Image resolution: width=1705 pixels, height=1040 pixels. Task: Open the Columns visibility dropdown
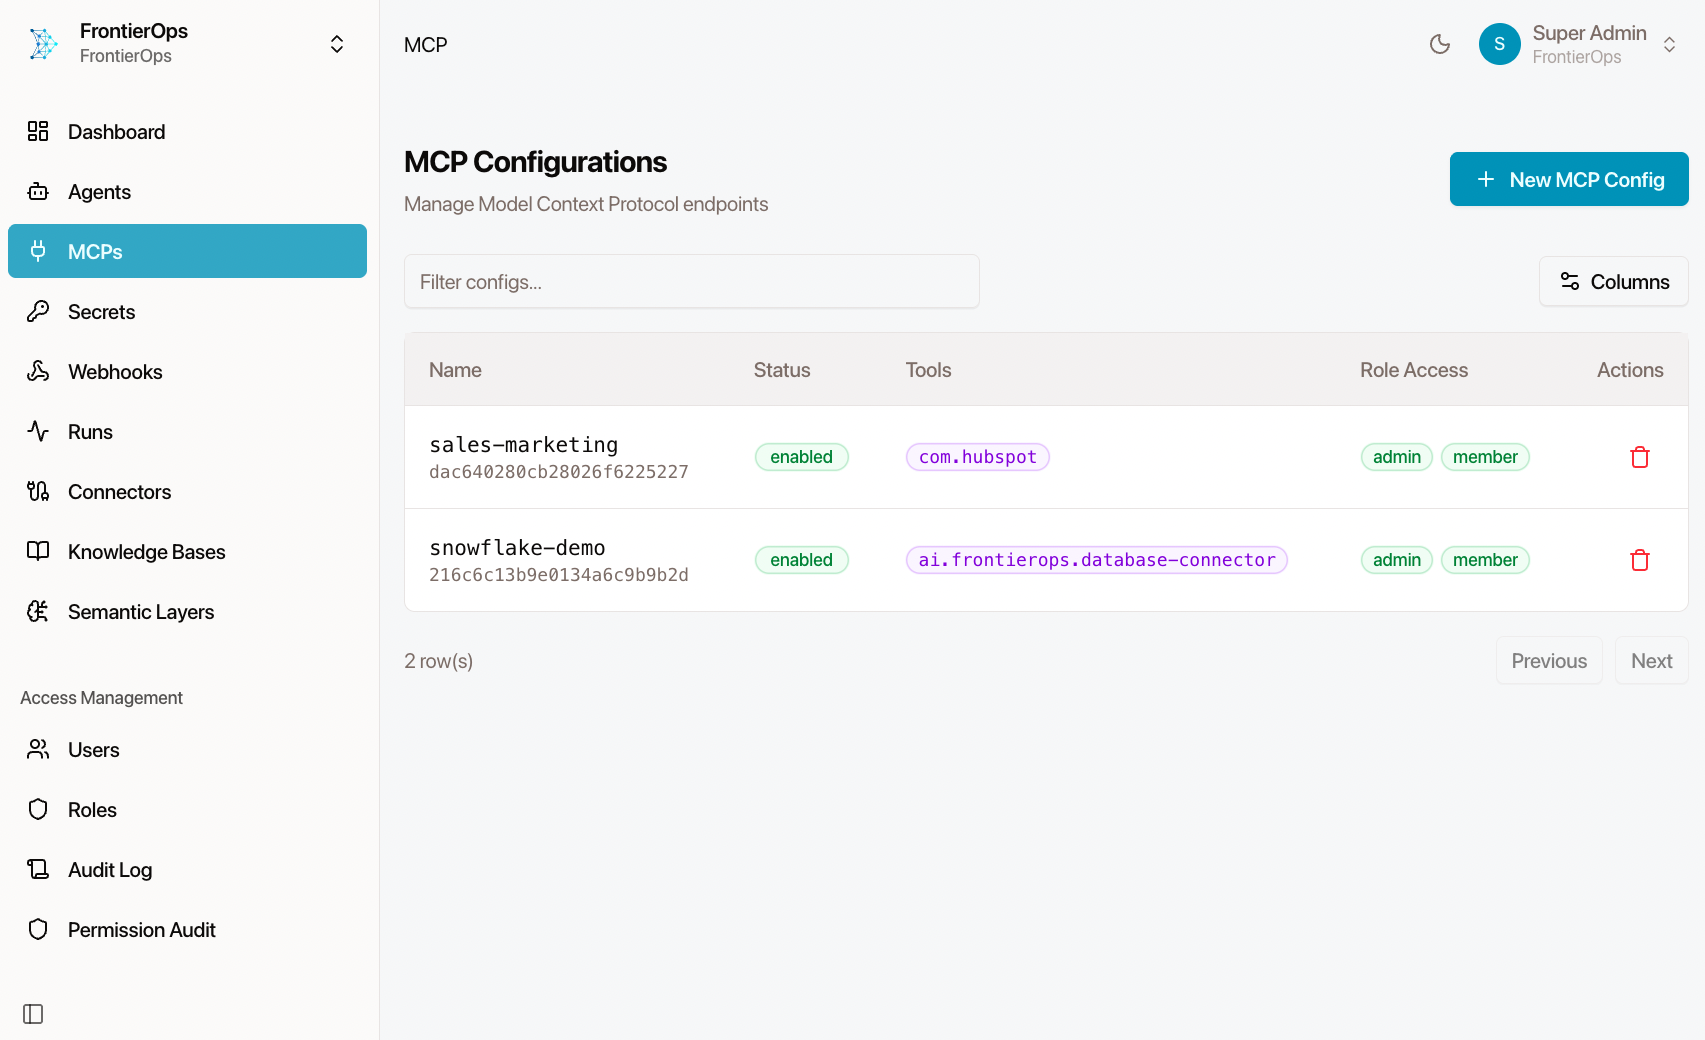1613,281
